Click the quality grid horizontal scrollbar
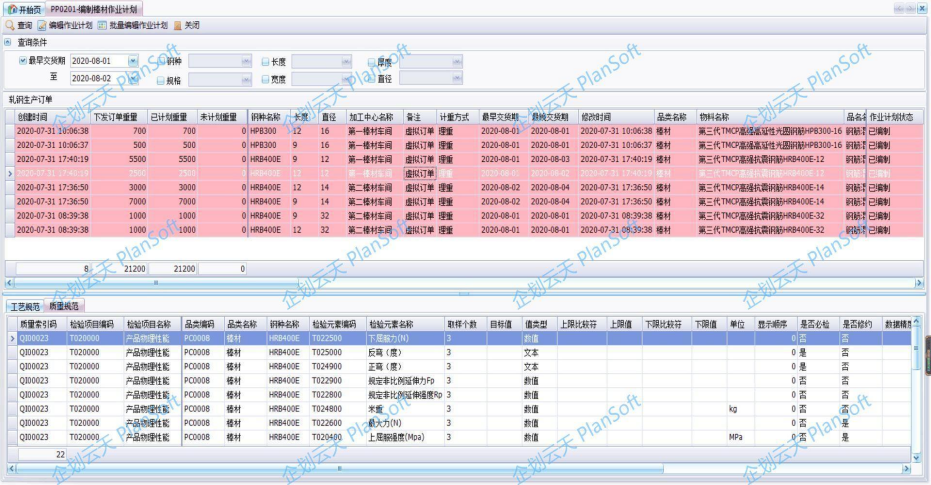 coord(340,468)
